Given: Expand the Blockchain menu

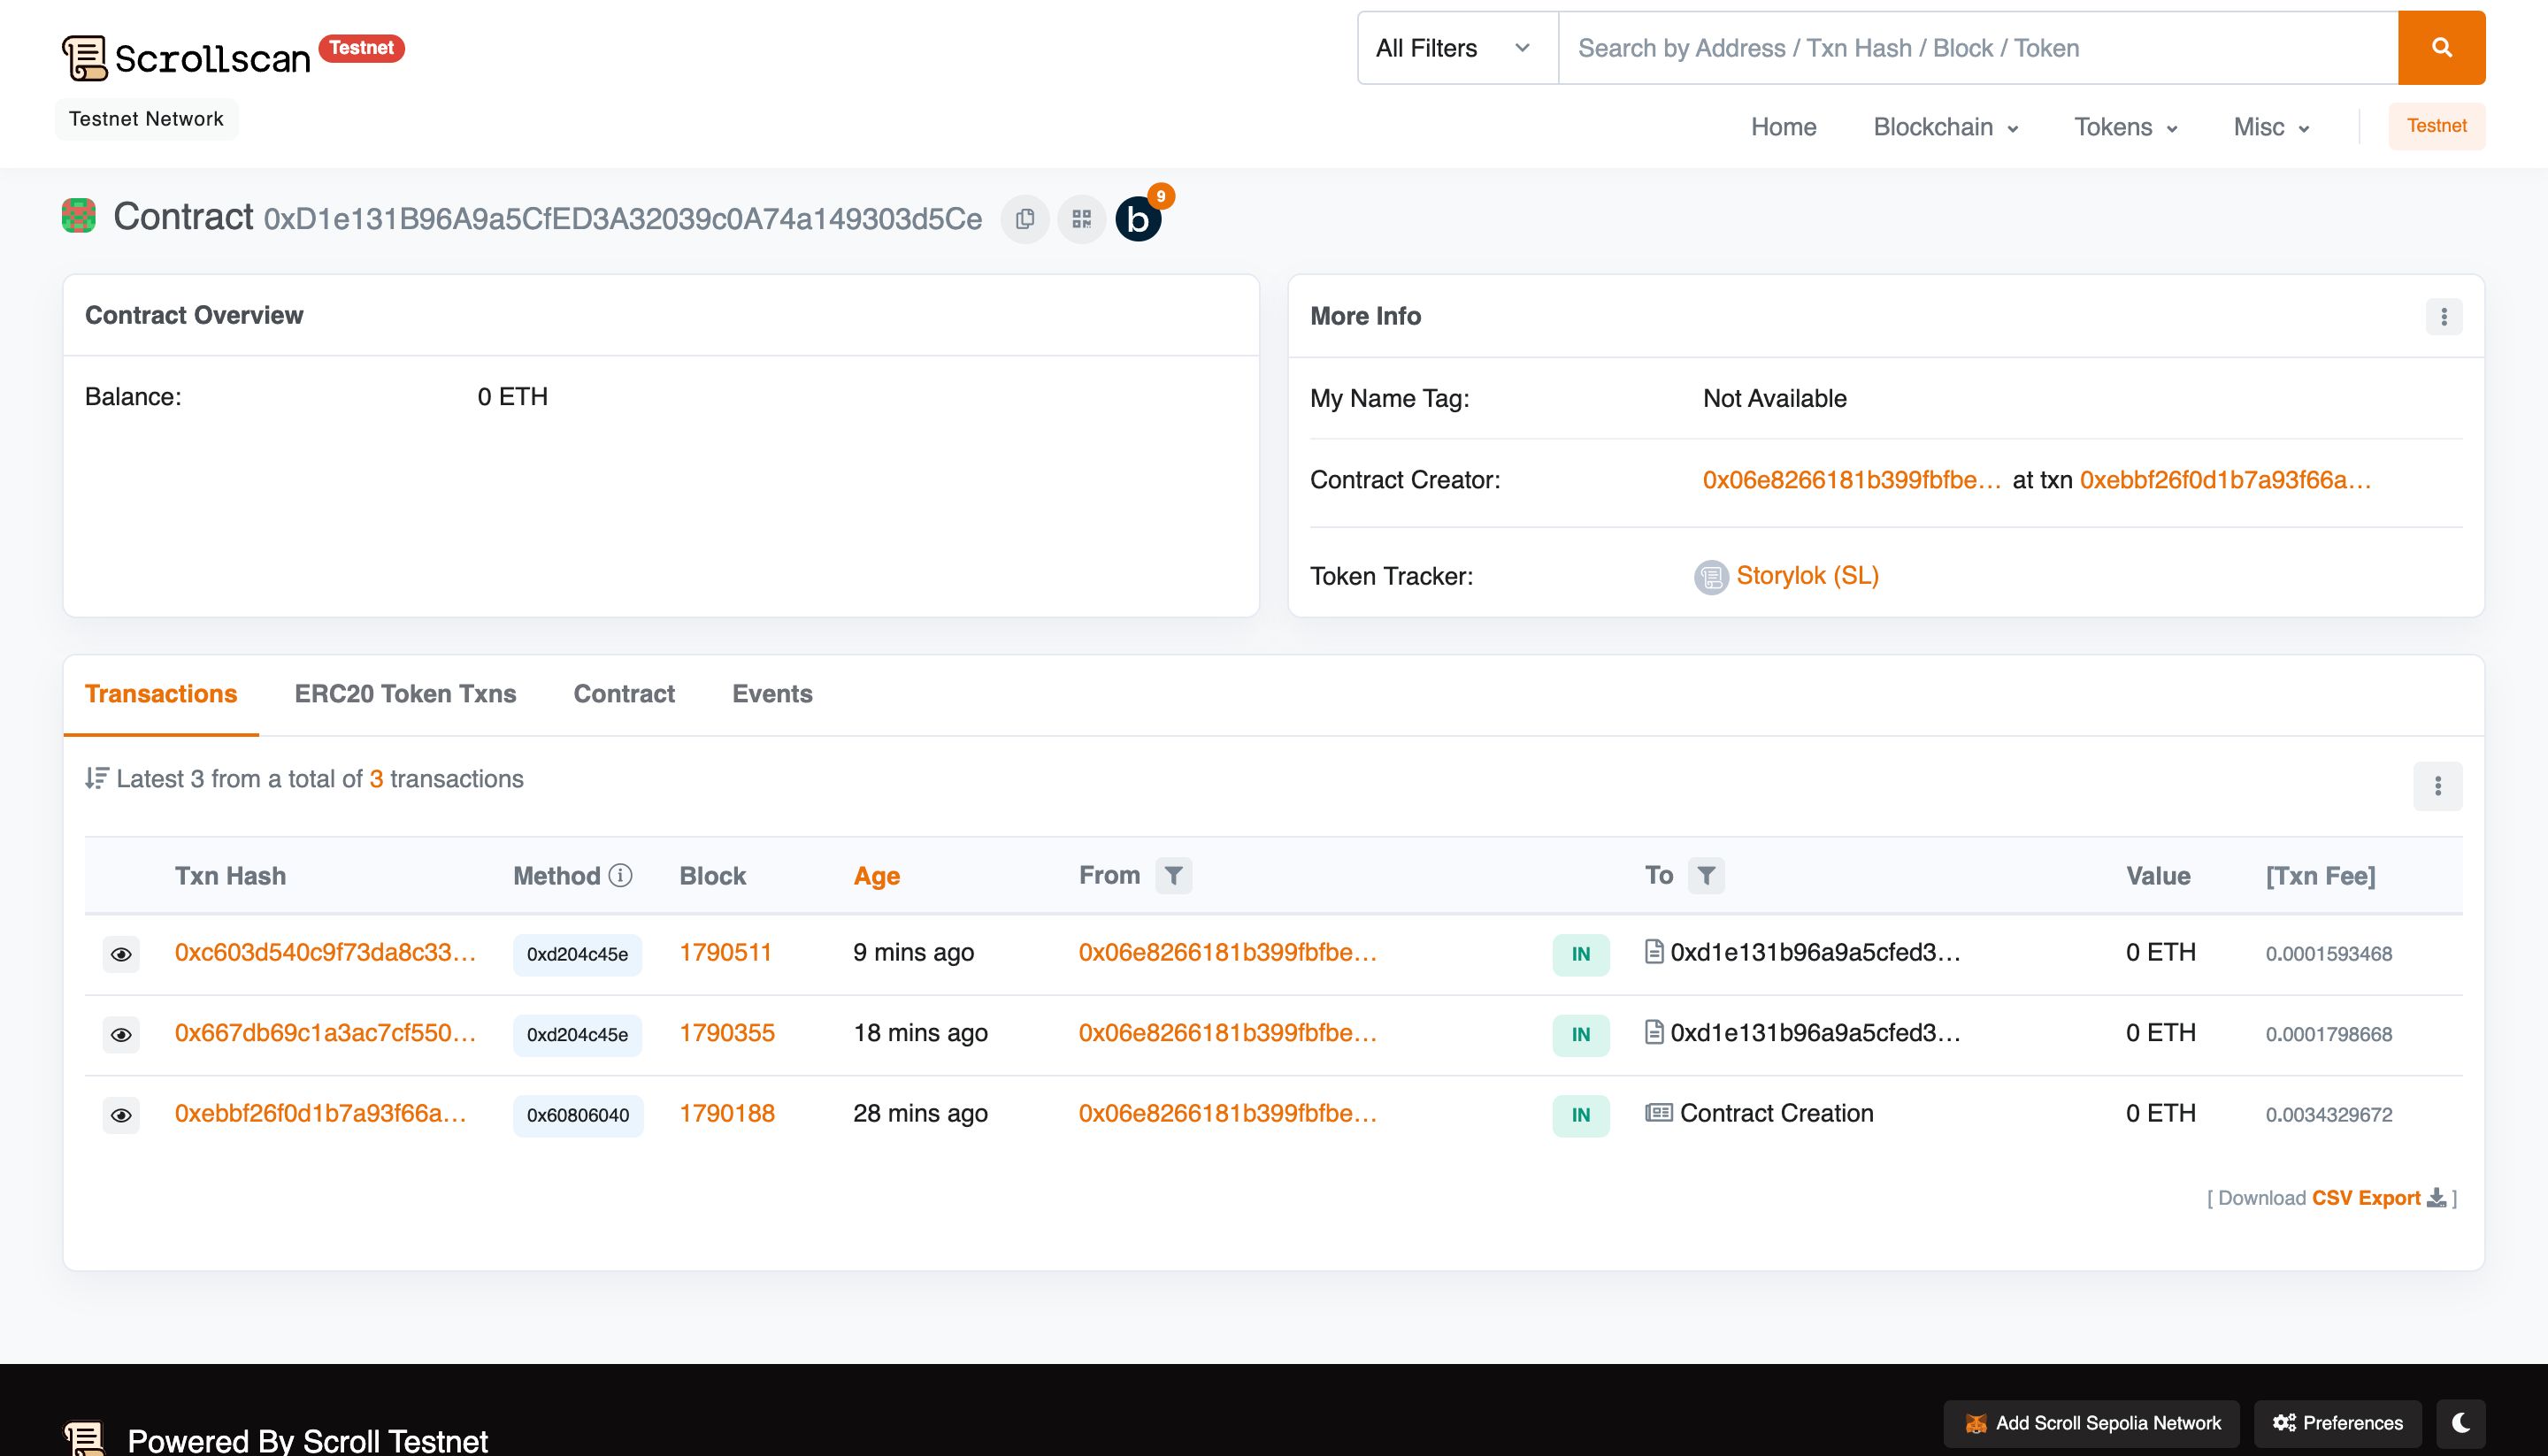Looking at the screenshot, I should pyautogui.click(x=1945, y=127).
